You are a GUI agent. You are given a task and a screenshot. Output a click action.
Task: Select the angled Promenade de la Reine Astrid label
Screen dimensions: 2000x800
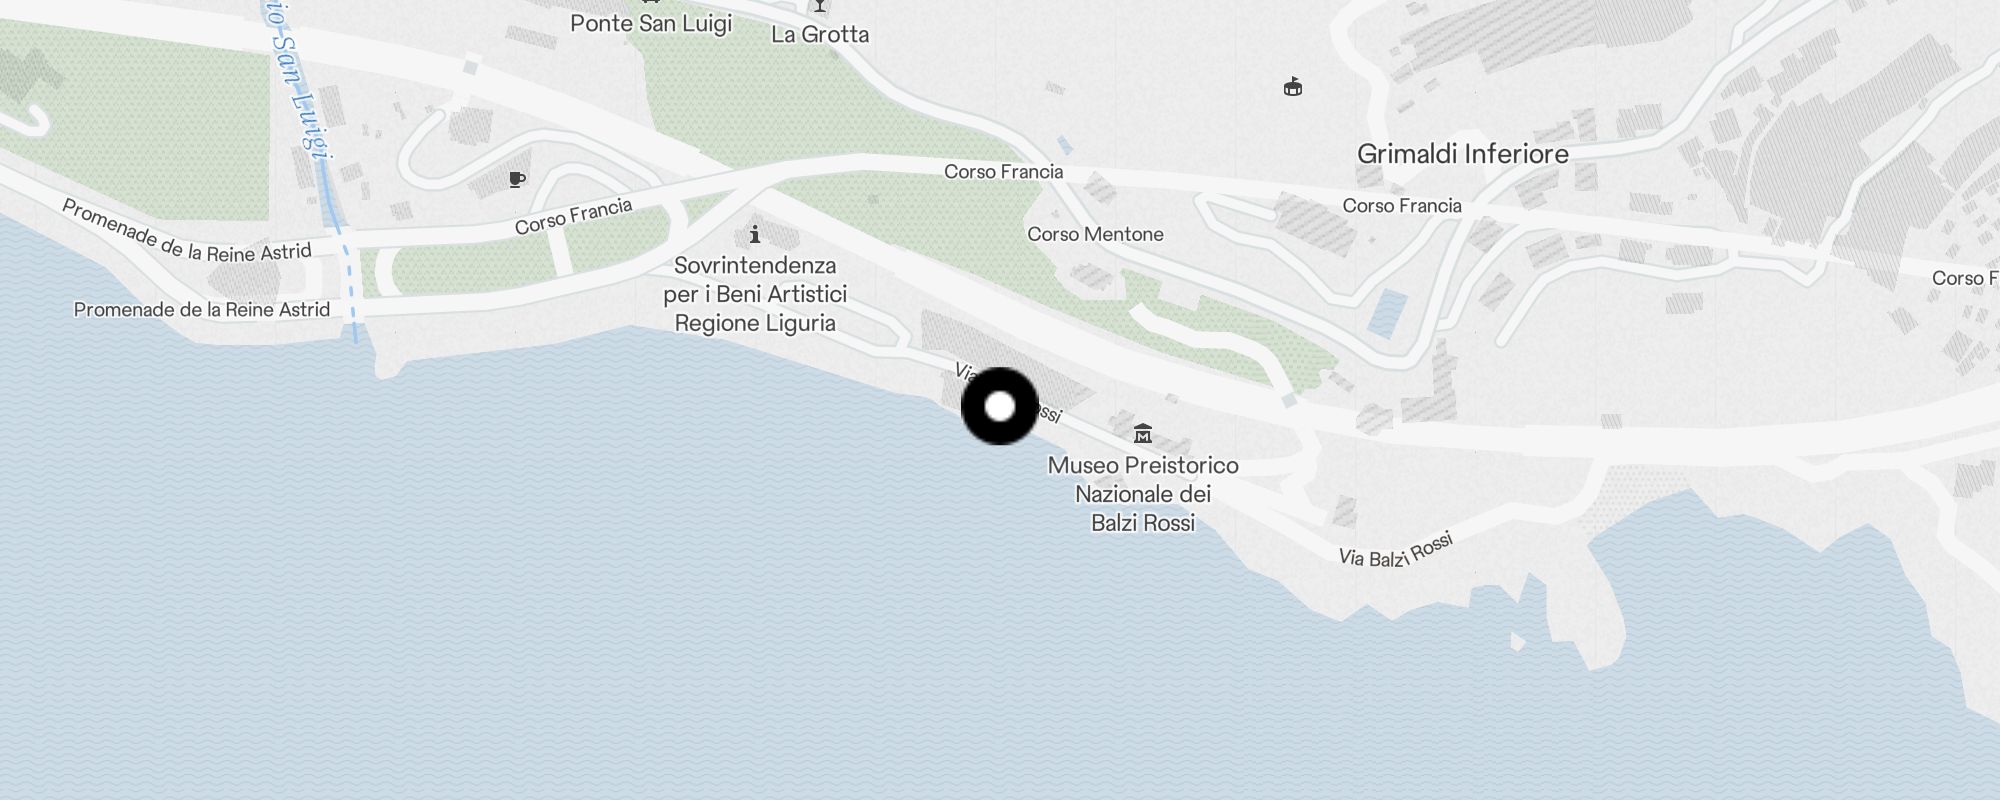click(x=187, y=232)
